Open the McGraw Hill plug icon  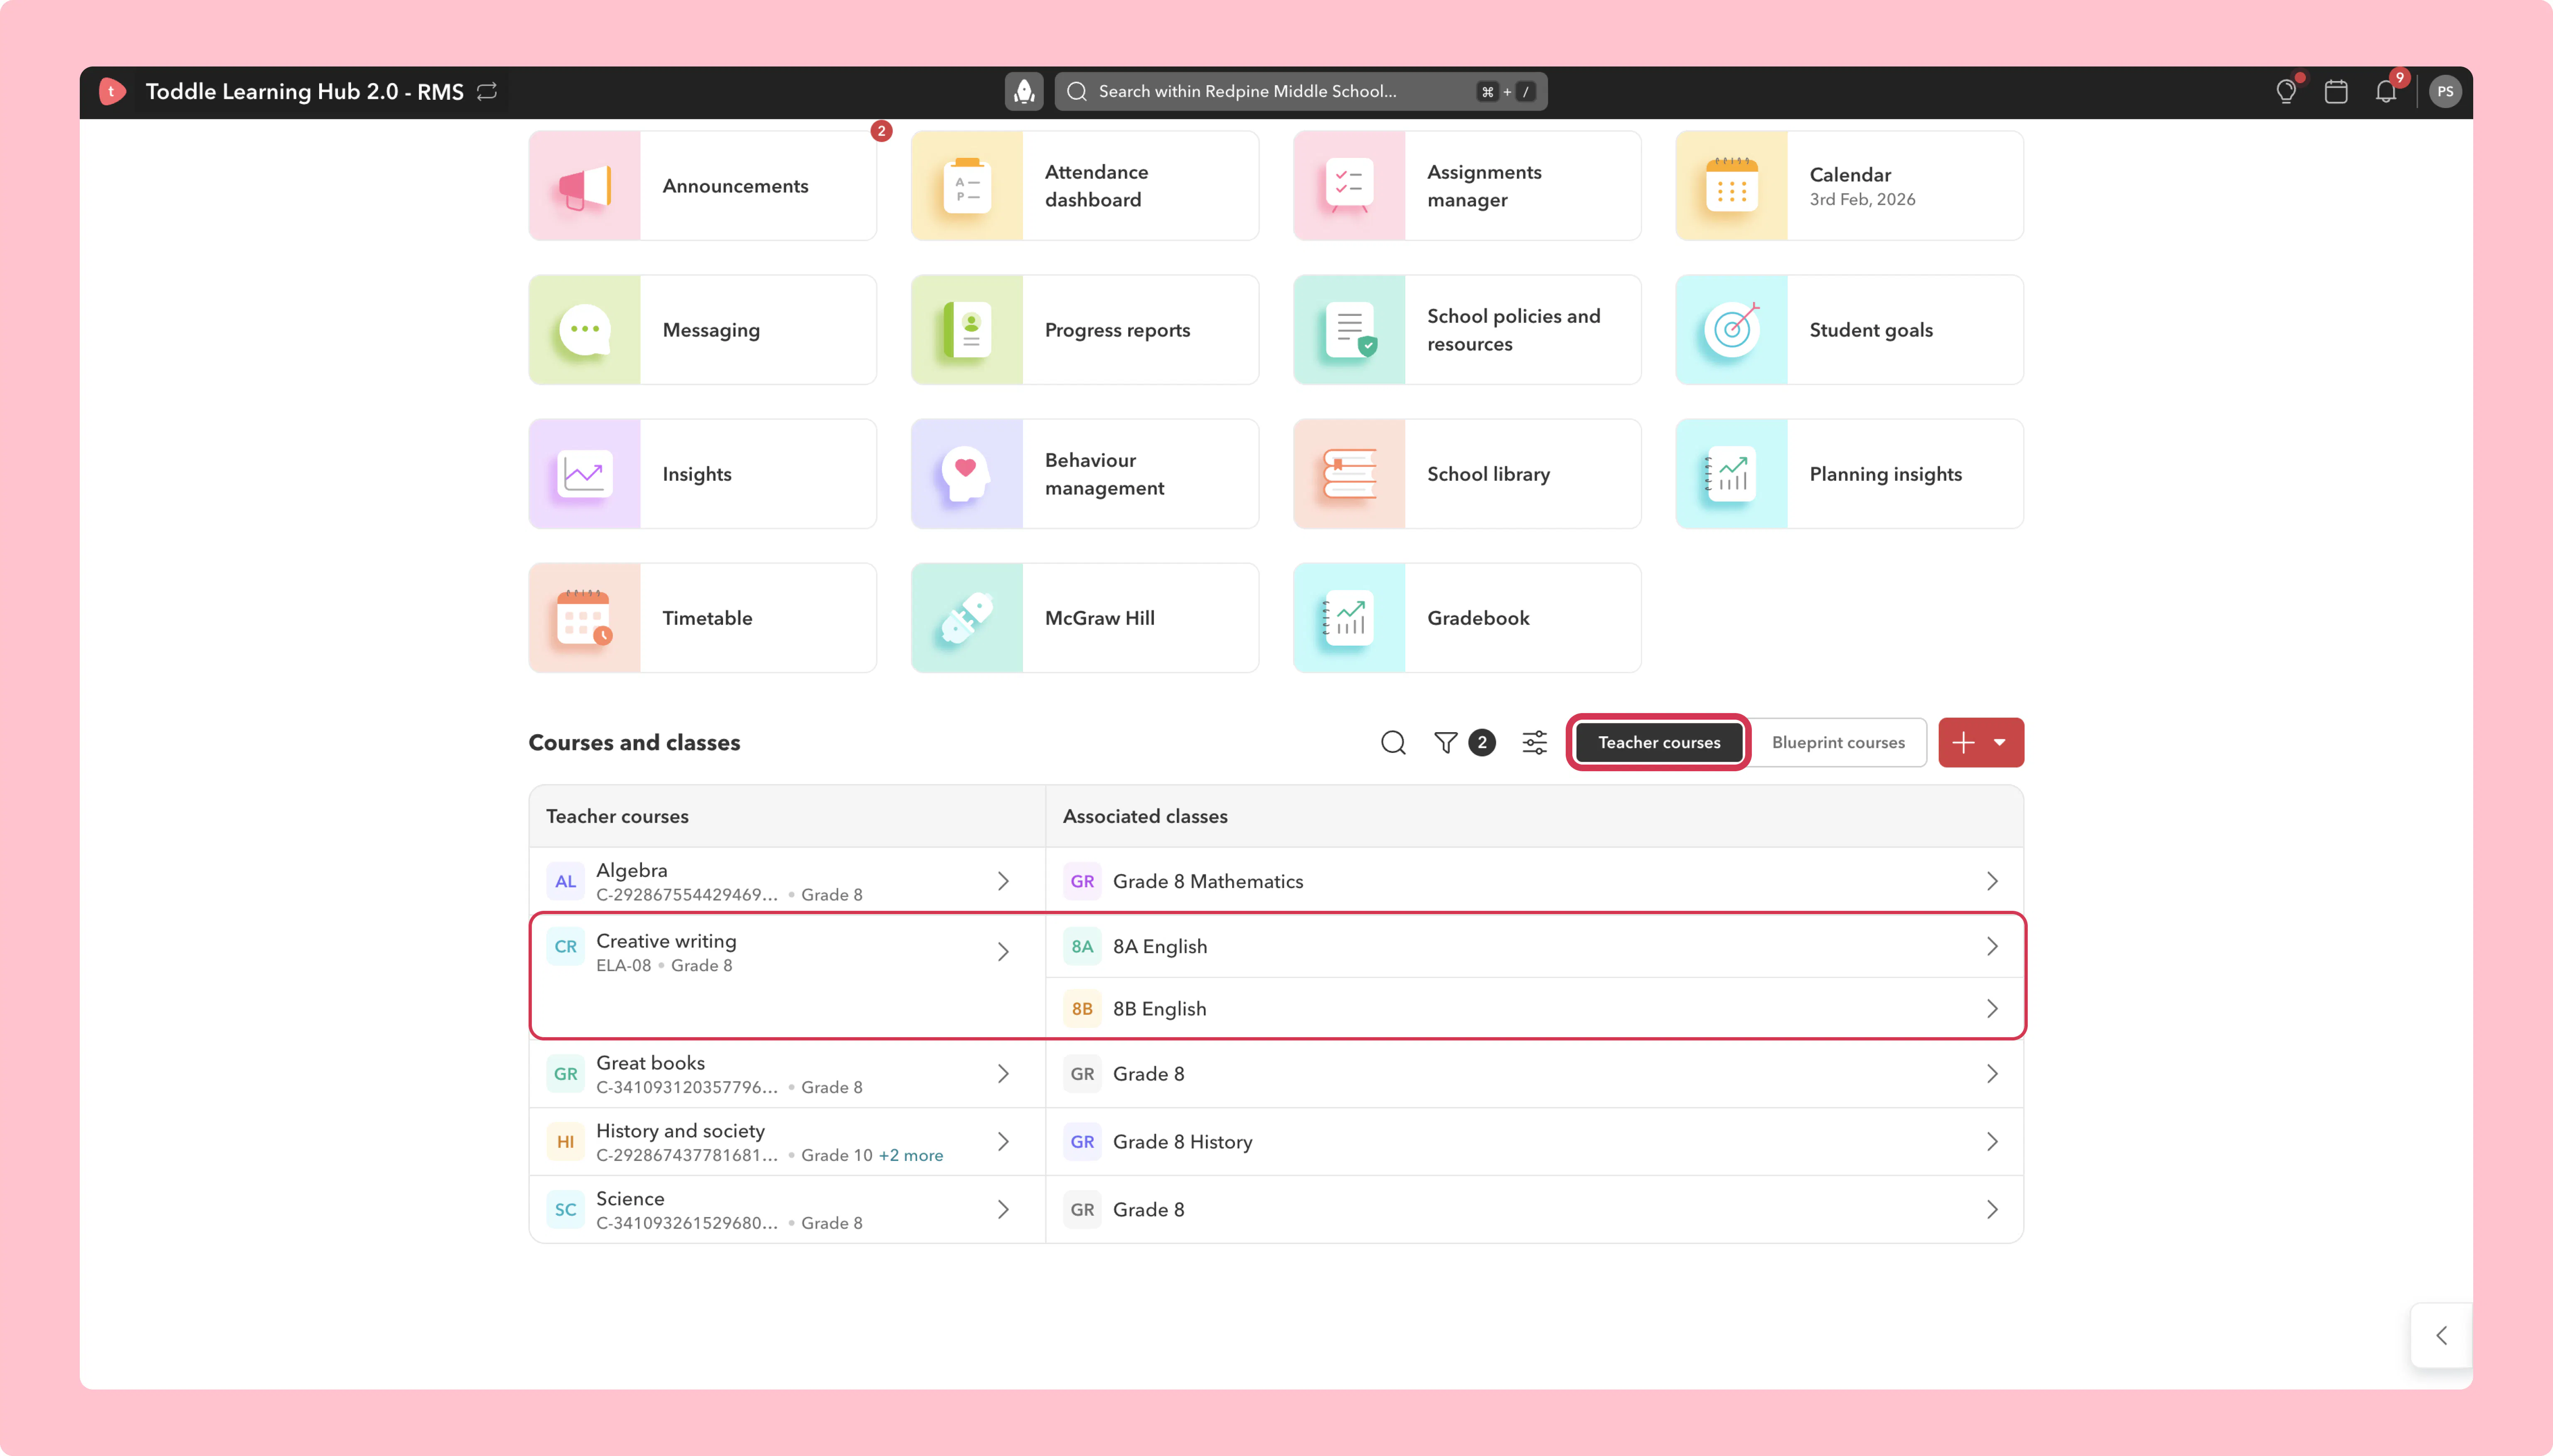(x=967, y=618)
